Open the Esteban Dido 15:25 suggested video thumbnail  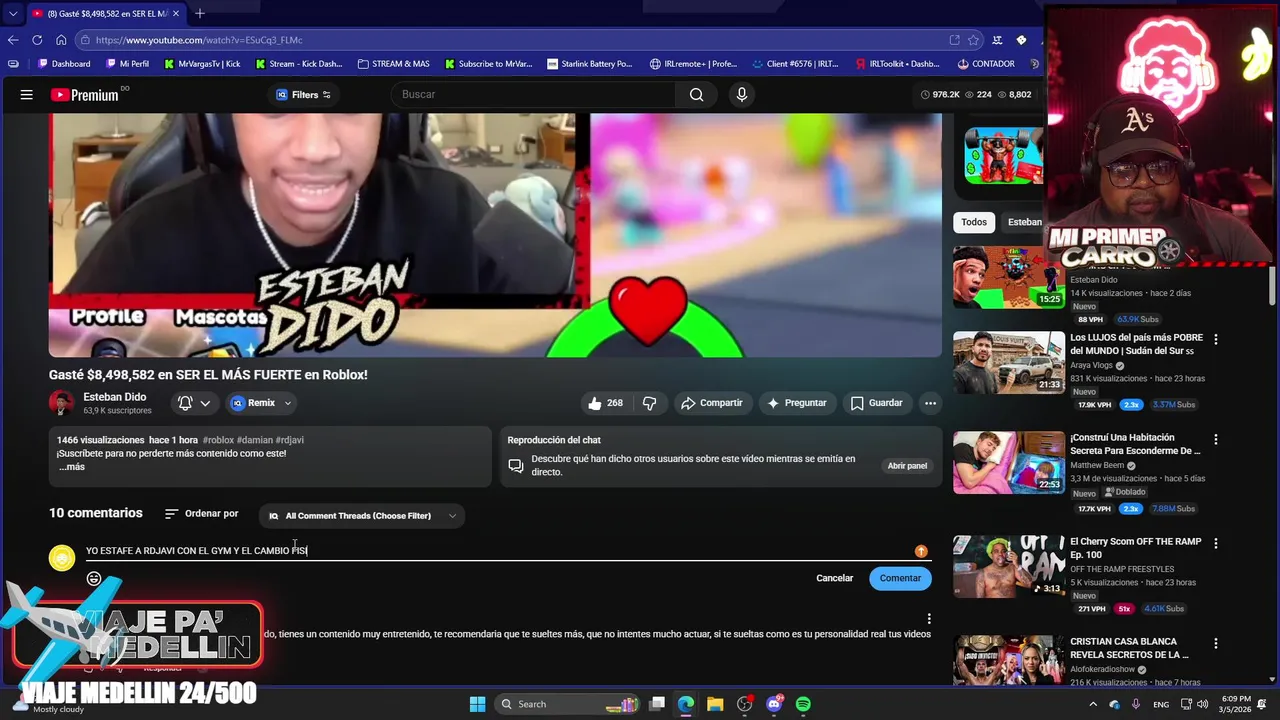tap(1009, 278)
